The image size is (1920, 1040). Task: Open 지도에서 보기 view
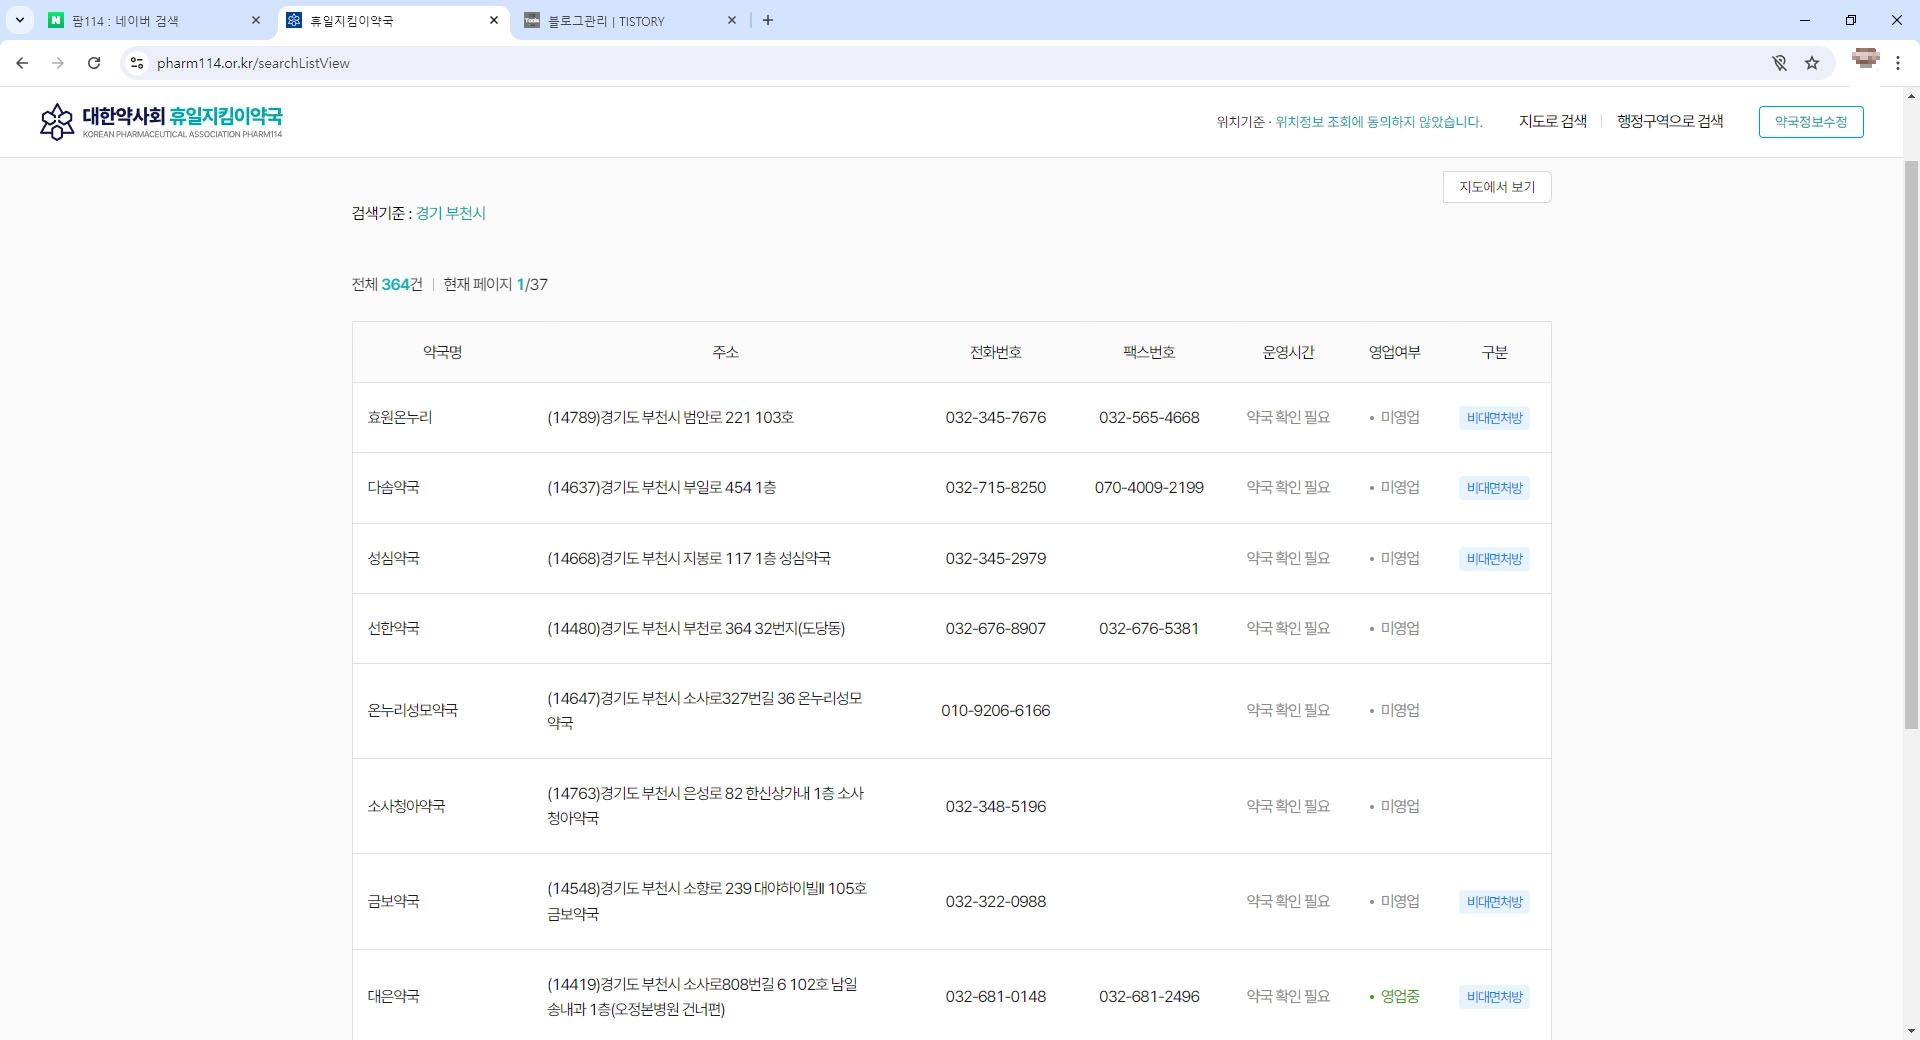pyautogui.click(x=1496, y=187)
